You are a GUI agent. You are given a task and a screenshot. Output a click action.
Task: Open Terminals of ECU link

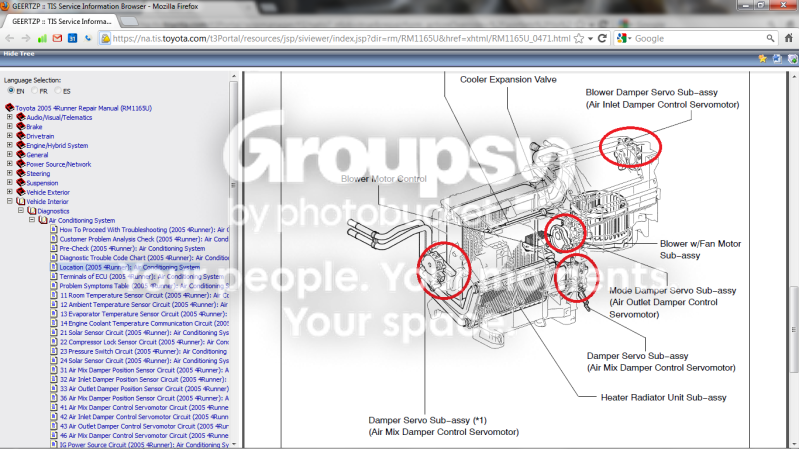pyautogui.click(x=142, y=277)
